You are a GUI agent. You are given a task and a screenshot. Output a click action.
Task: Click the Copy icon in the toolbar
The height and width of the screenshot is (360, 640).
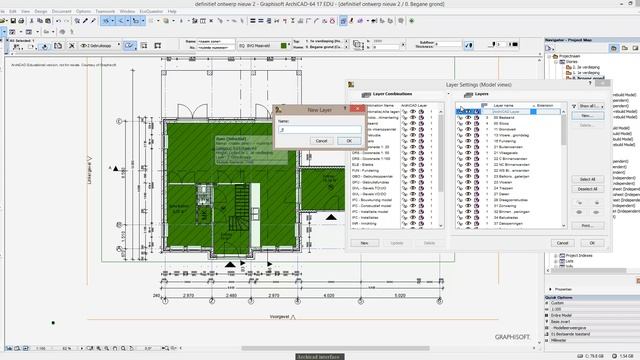tap(40, 21)
